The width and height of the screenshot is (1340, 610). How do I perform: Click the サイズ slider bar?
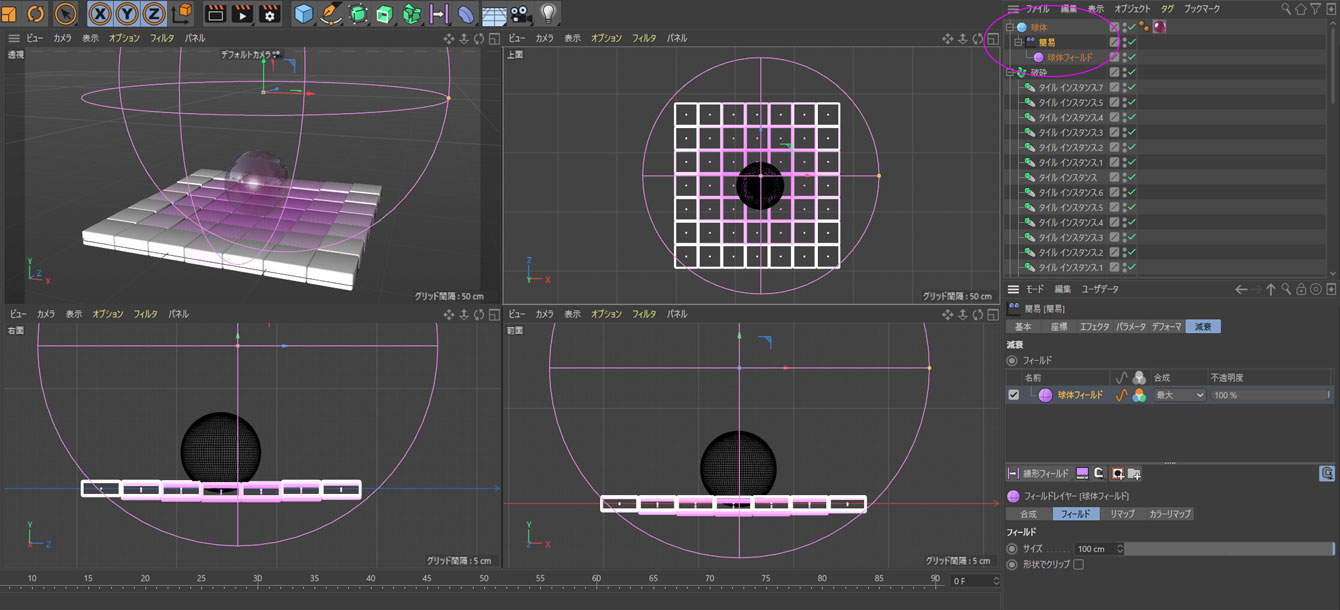1229,549
